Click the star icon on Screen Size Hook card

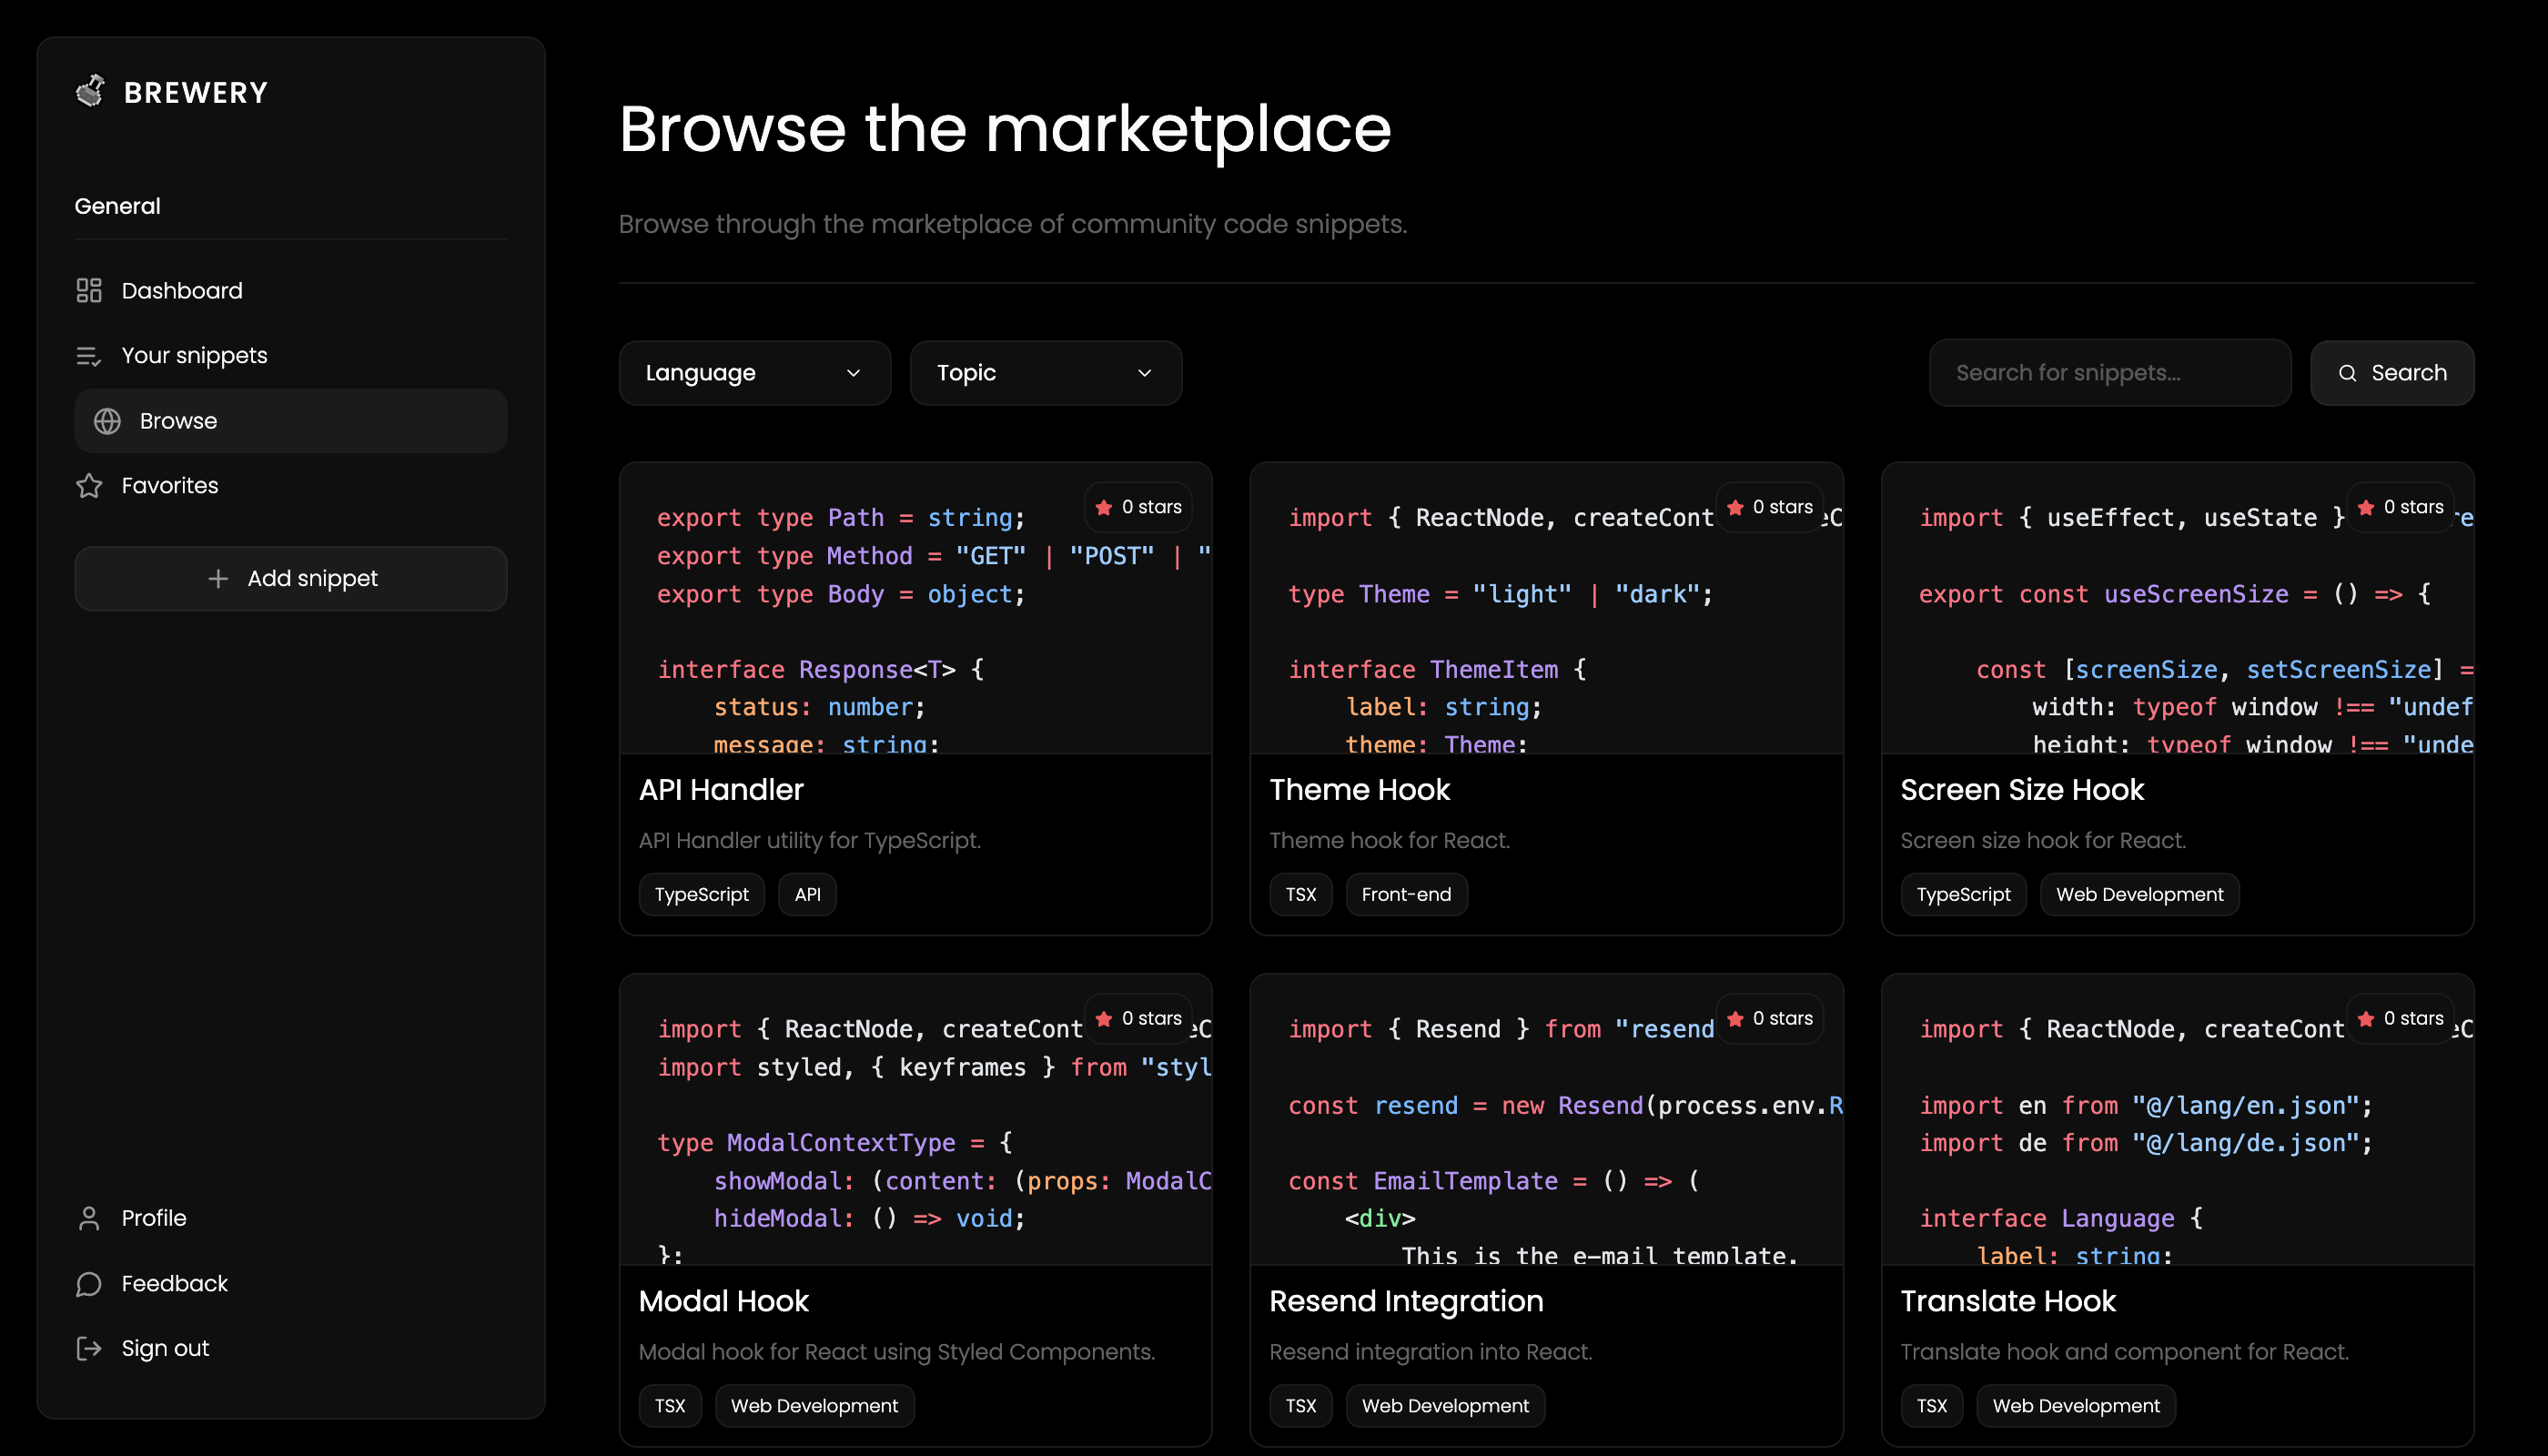pyautogui.click(x=2366, y=507)
